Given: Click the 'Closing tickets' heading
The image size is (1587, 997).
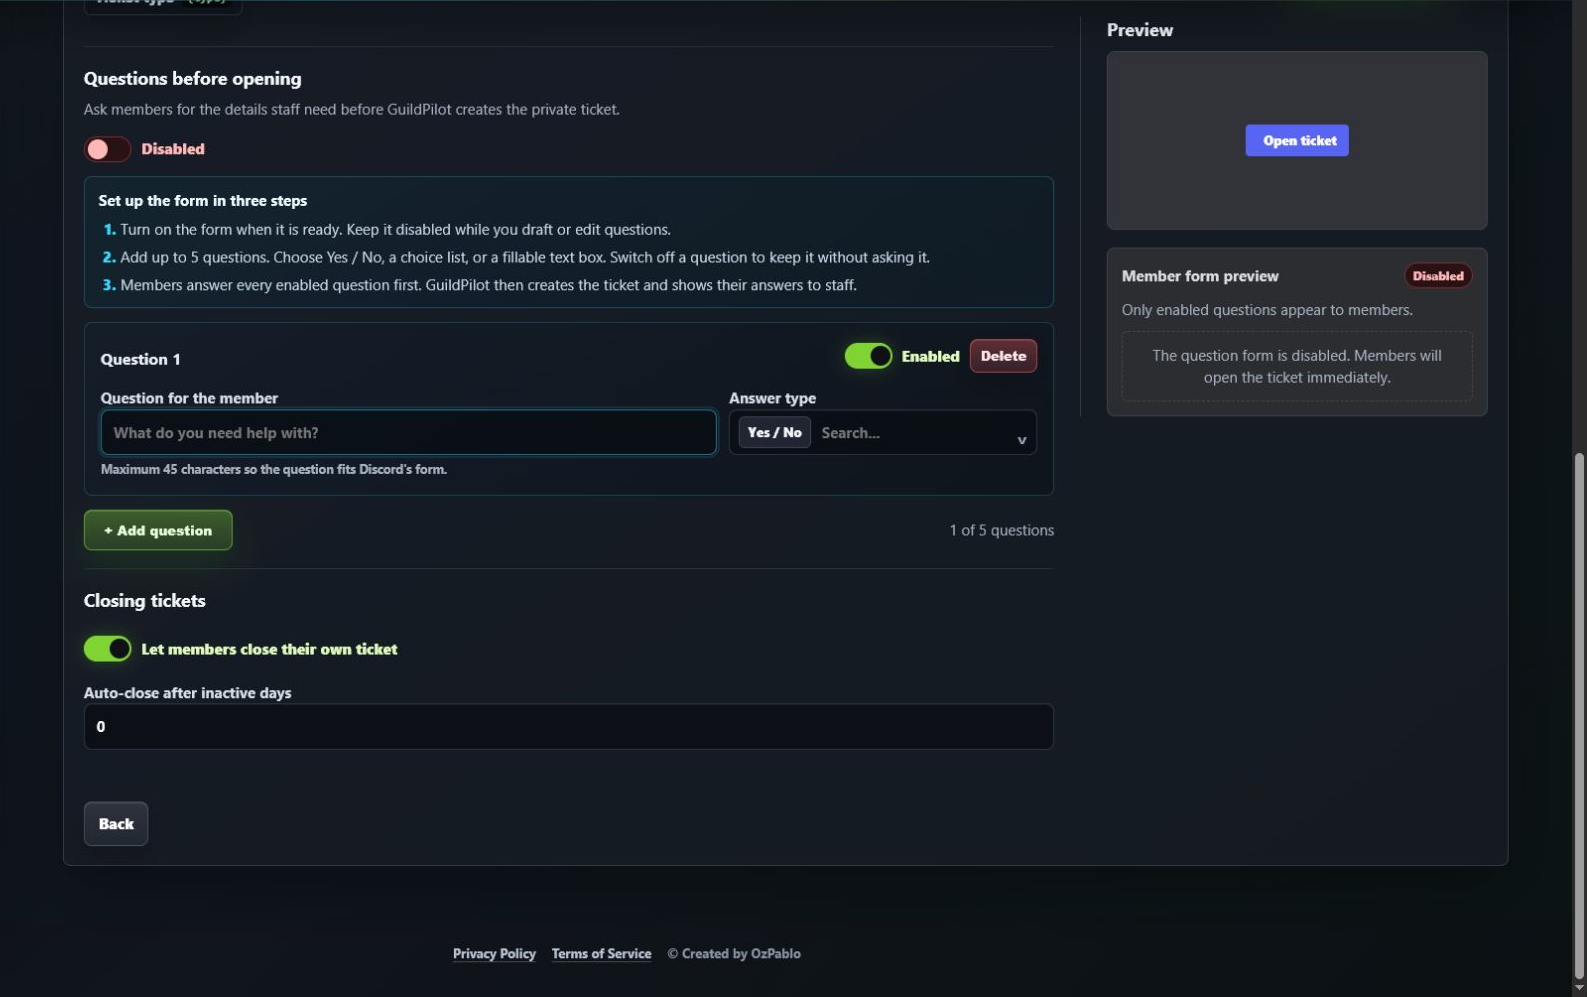Looking at the screenshot, I should click(x=144, y=601).
